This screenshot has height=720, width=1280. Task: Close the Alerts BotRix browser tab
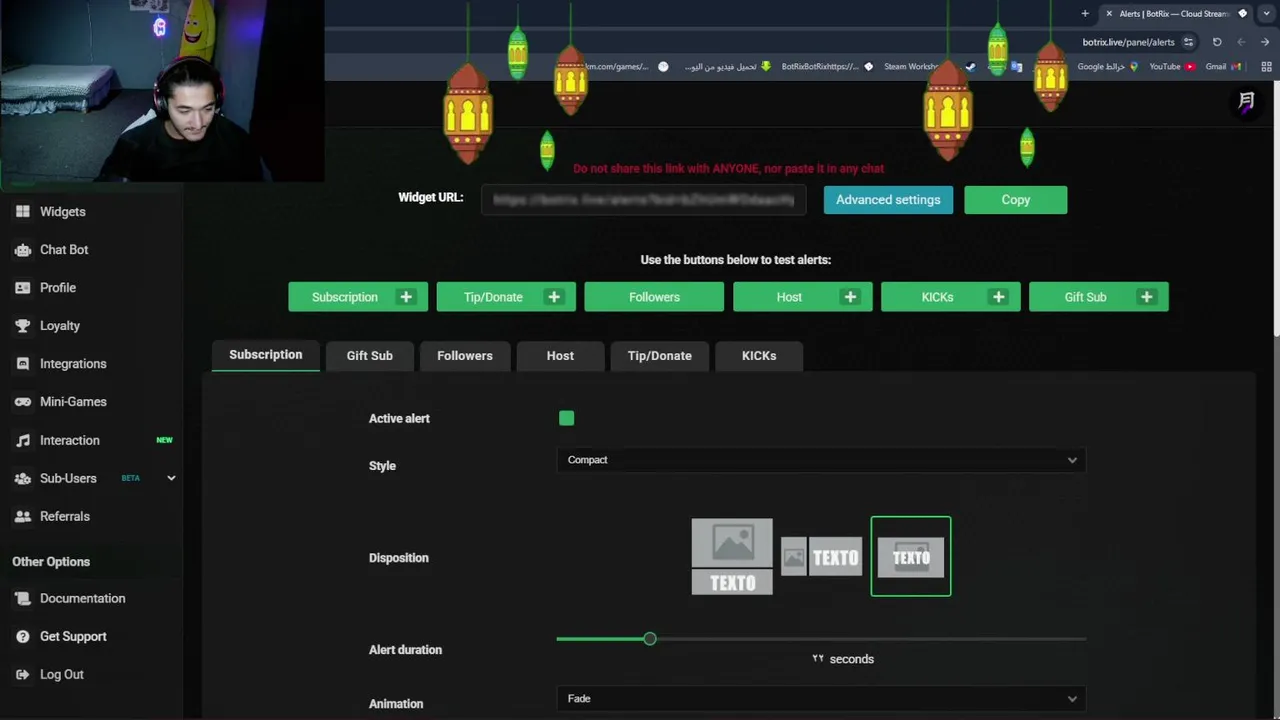pos(1109,13)
